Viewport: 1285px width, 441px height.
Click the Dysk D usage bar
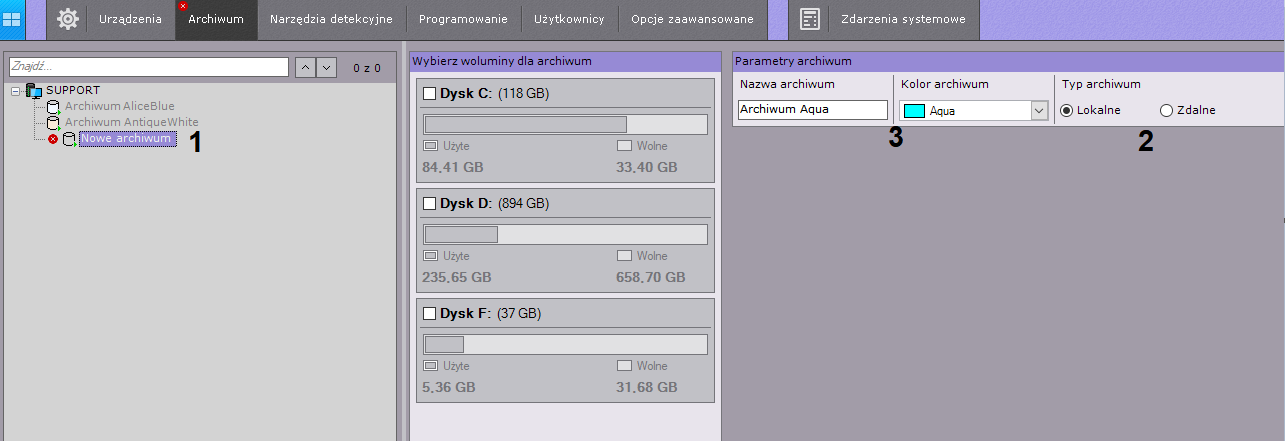point(565,234)
